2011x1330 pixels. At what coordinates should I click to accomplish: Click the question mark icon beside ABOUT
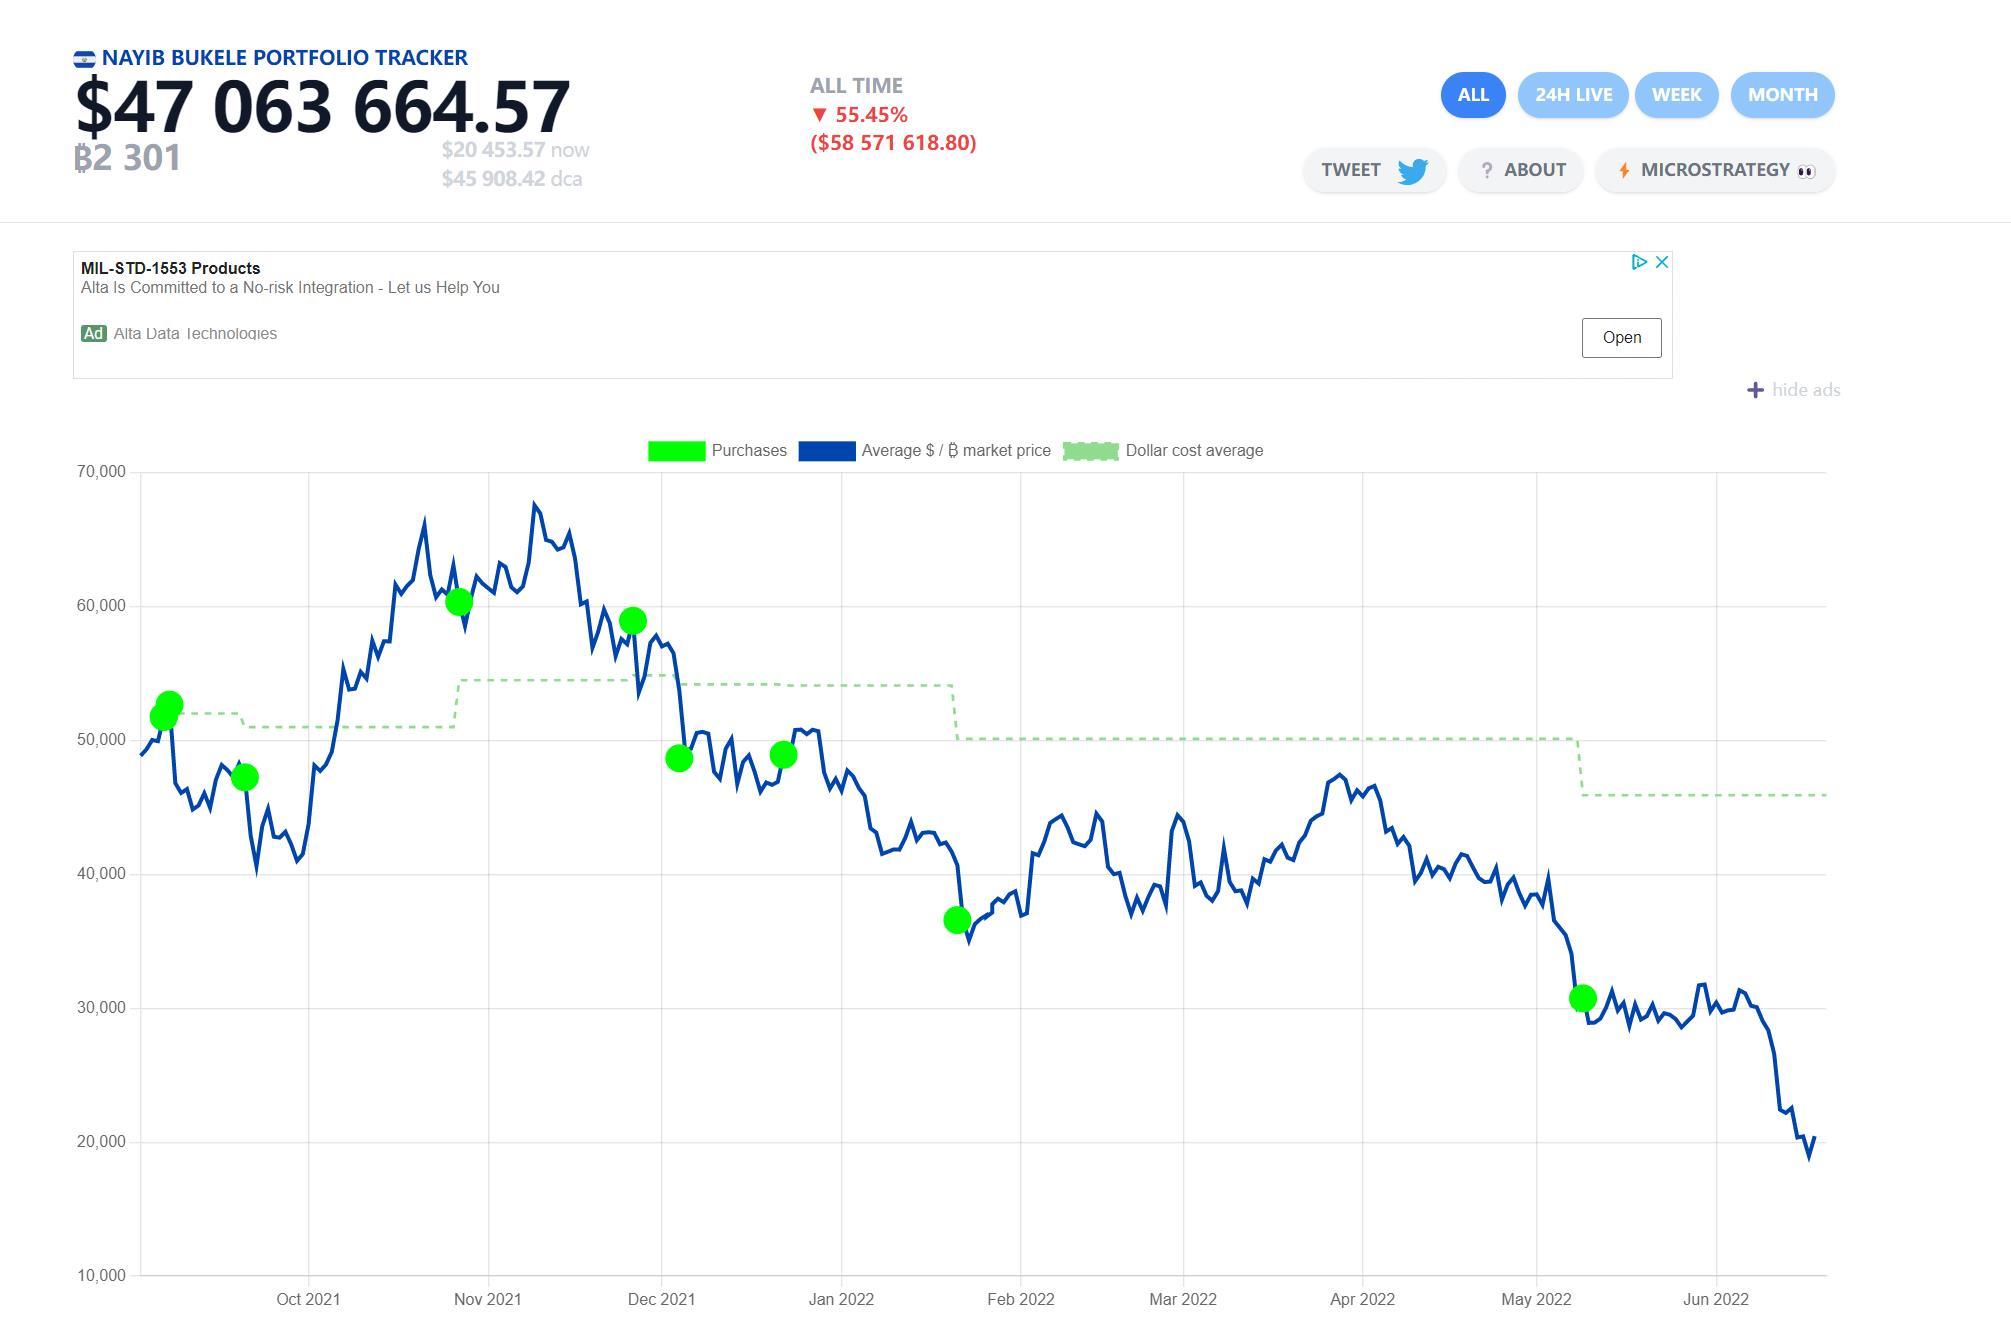tap(1488, 170)
